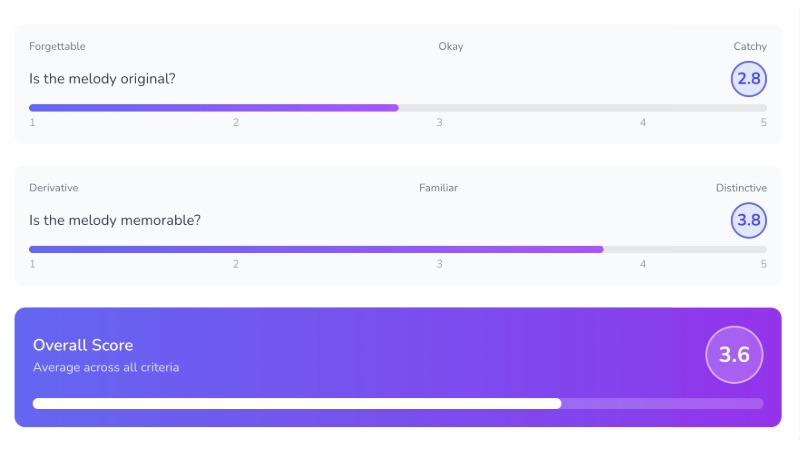The height and width of the screenshot is (450, 800).
Task: Click 'Is the melody memorable?' question
Action: [115, 220]
